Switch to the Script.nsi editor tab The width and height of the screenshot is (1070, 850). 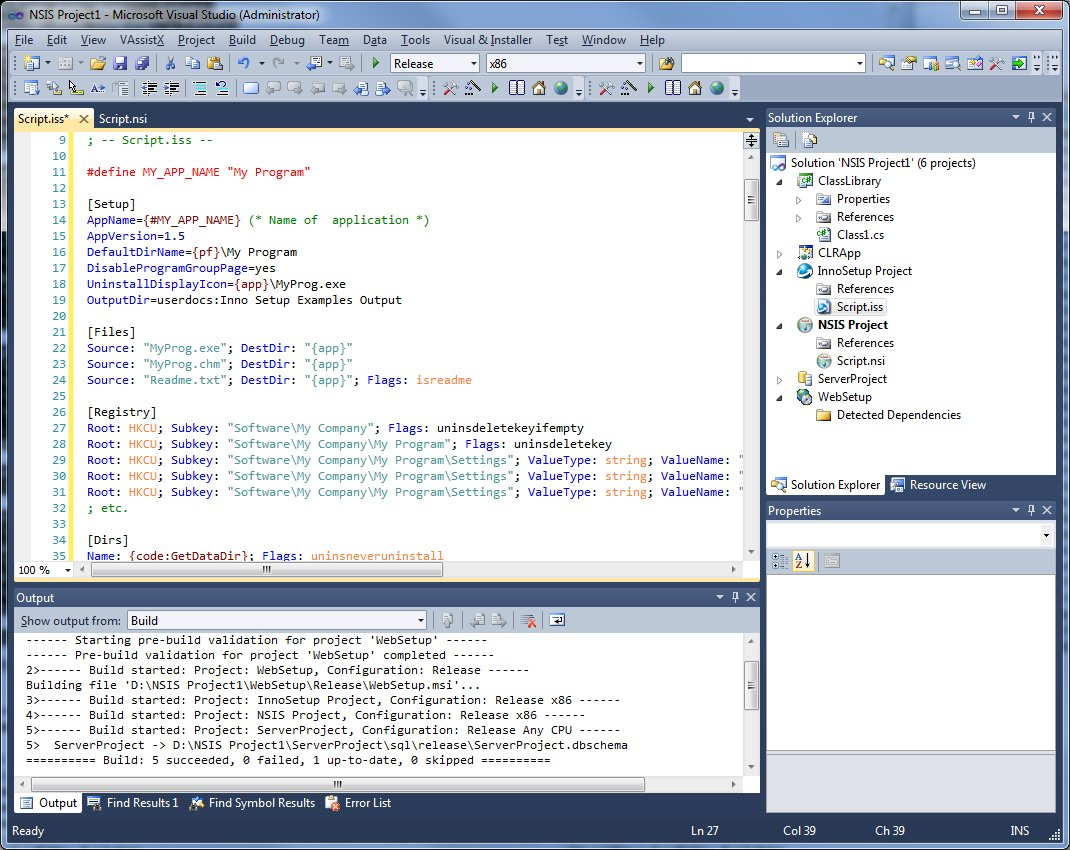(x=123, y=119)
